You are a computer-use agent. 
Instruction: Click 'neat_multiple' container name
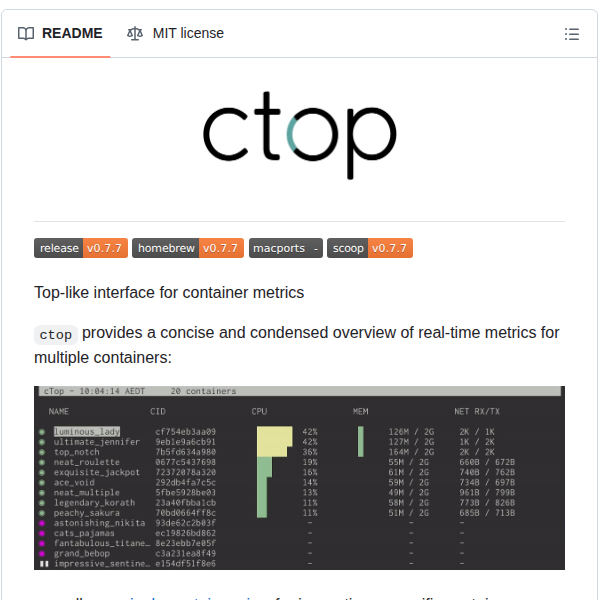86,492
